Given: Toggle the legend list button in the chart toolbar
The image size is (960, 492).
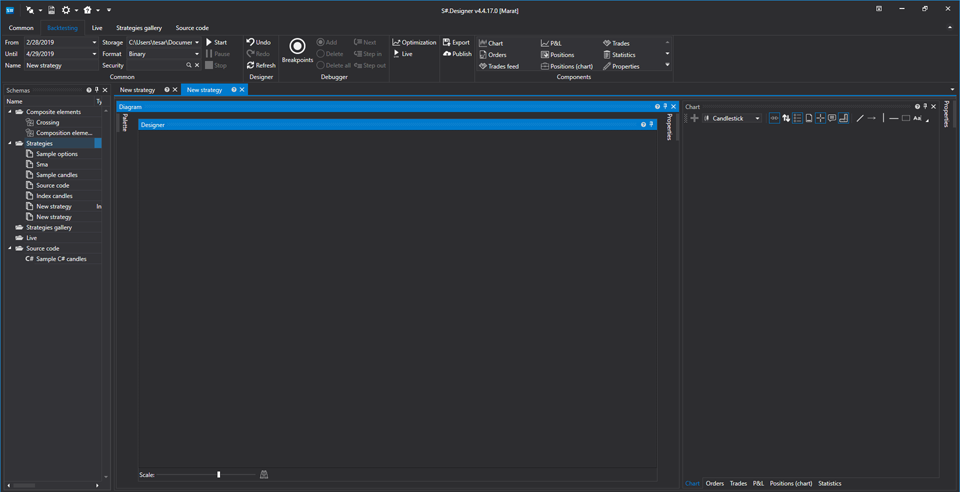Looking at the screenshot, I should (797, 118).
